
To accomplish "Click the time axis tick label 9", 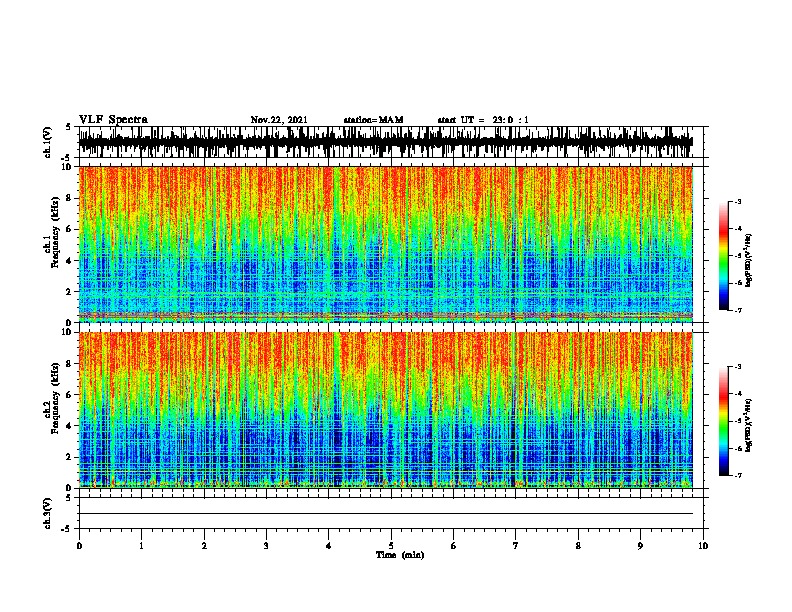I will tap(640, 546).
